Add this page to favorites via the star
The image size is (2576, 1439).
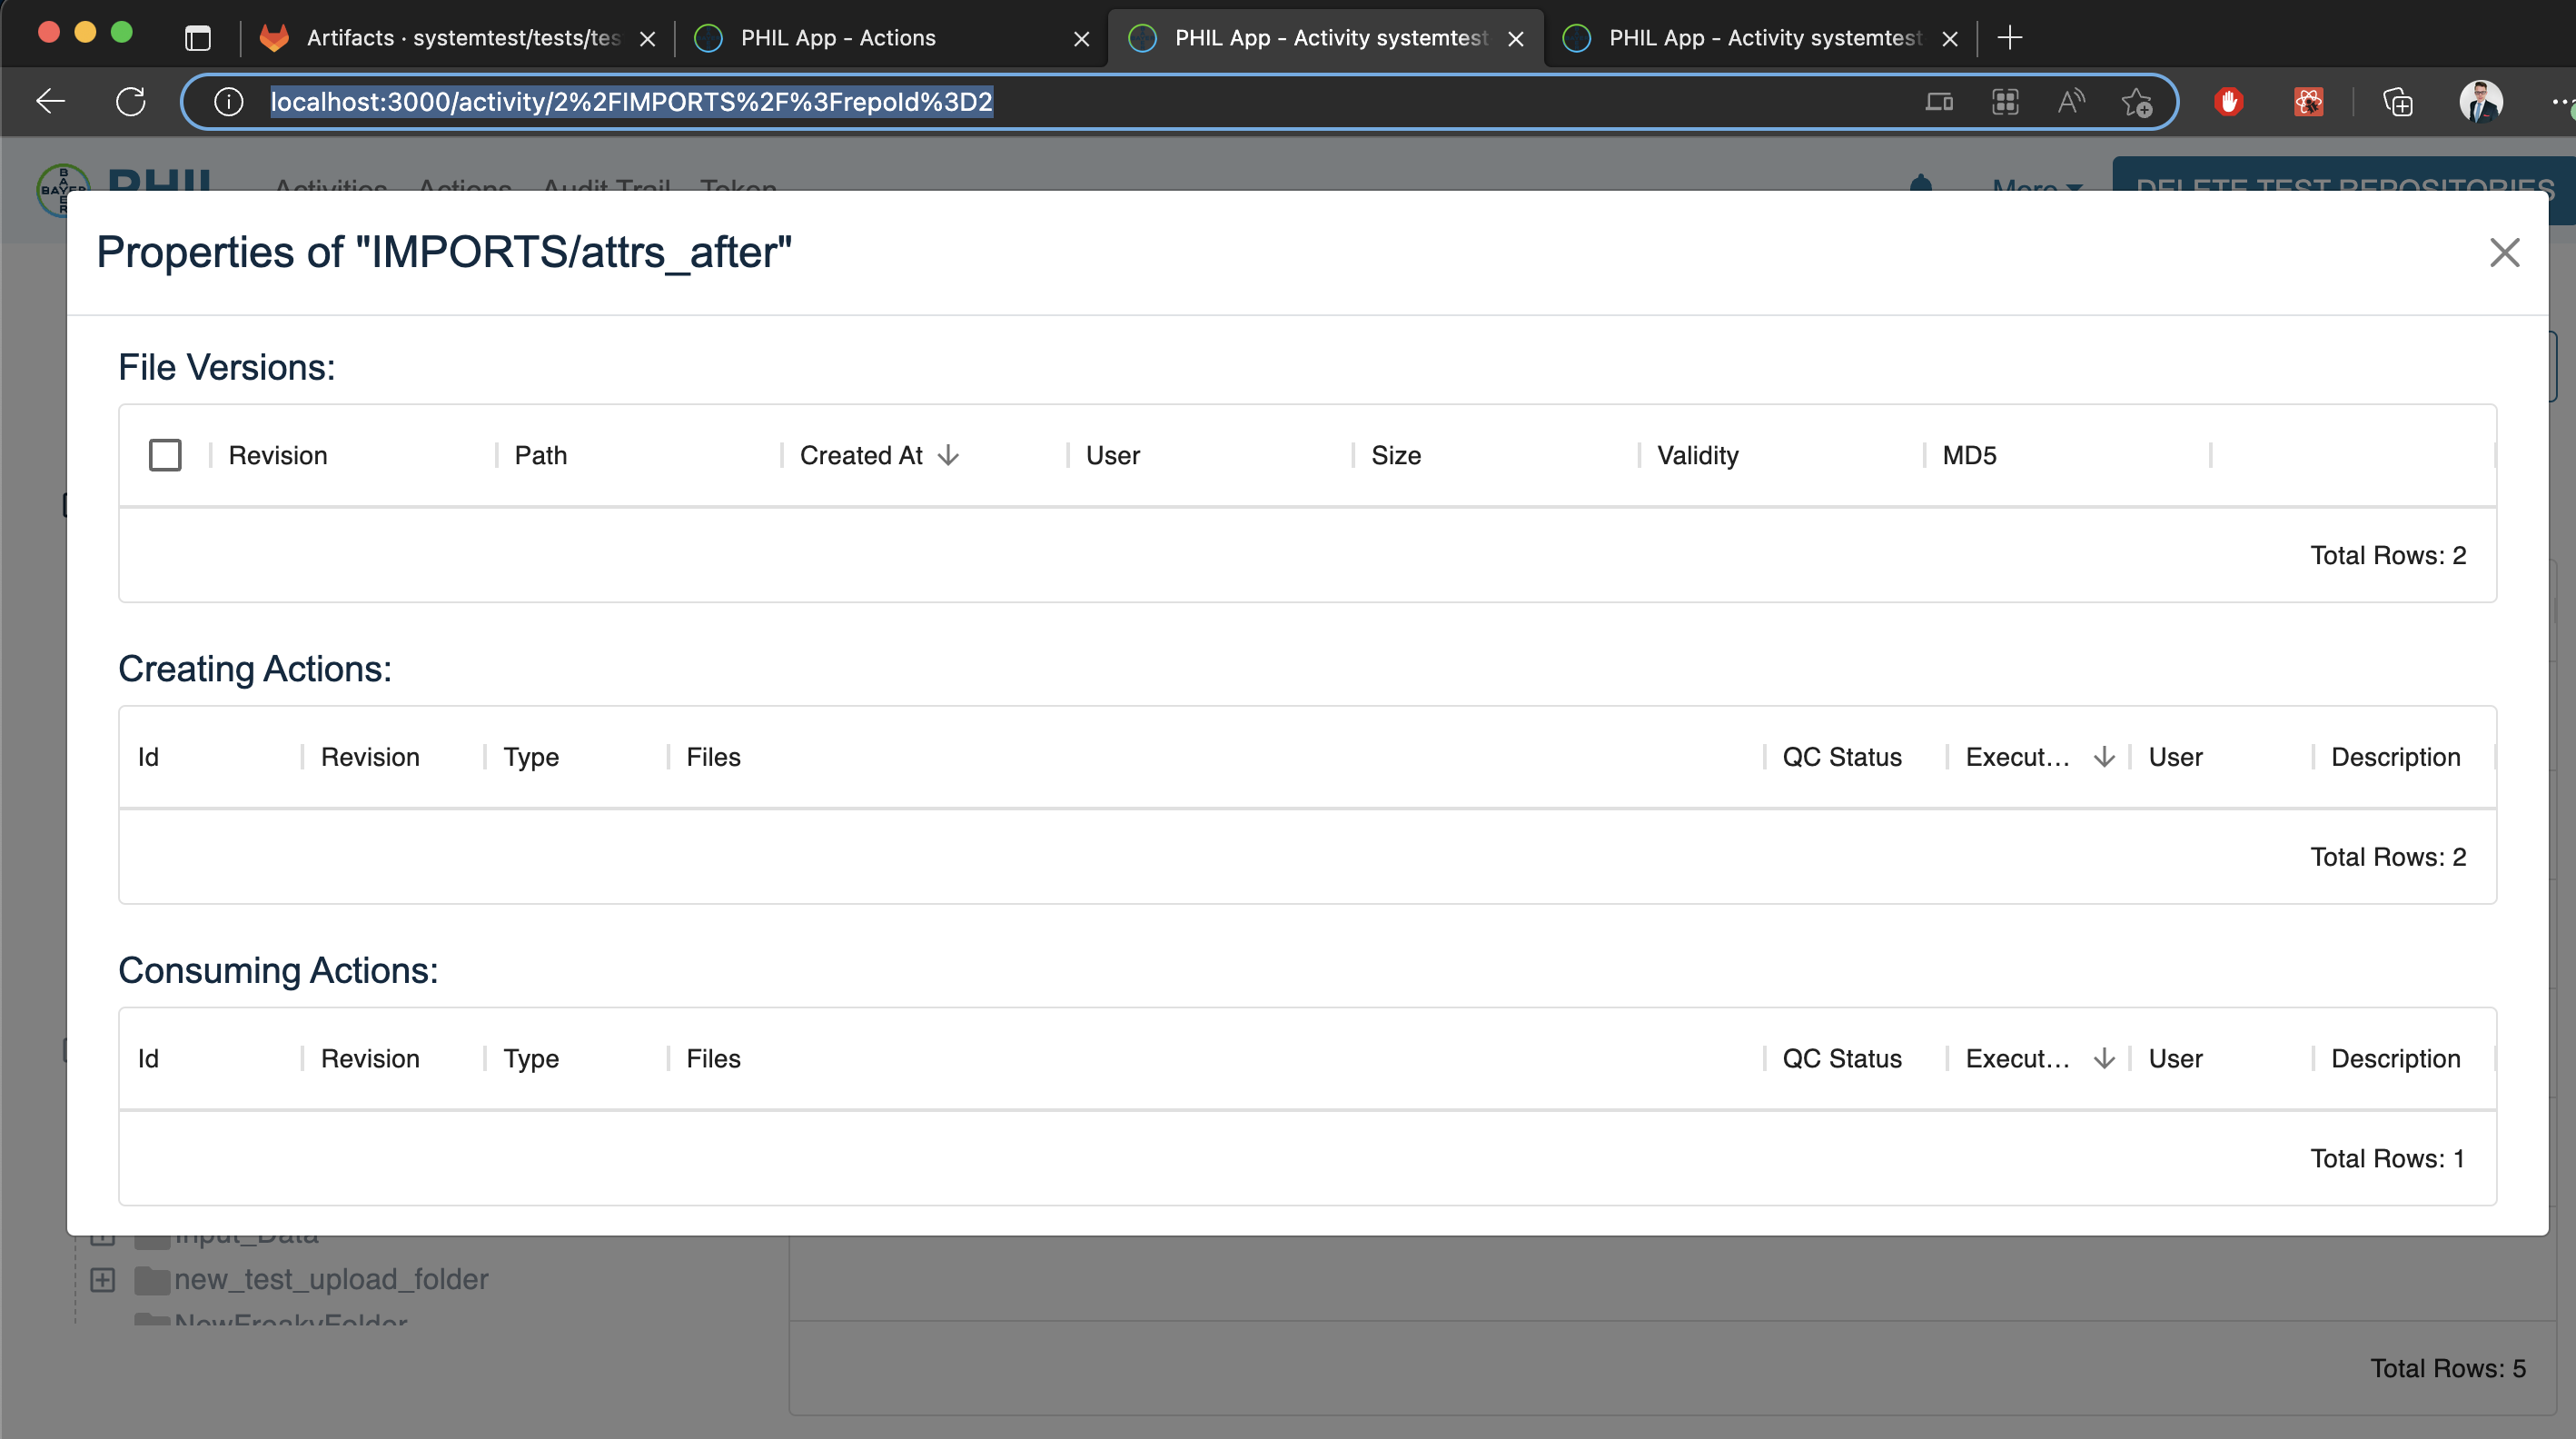[2138, 102]
